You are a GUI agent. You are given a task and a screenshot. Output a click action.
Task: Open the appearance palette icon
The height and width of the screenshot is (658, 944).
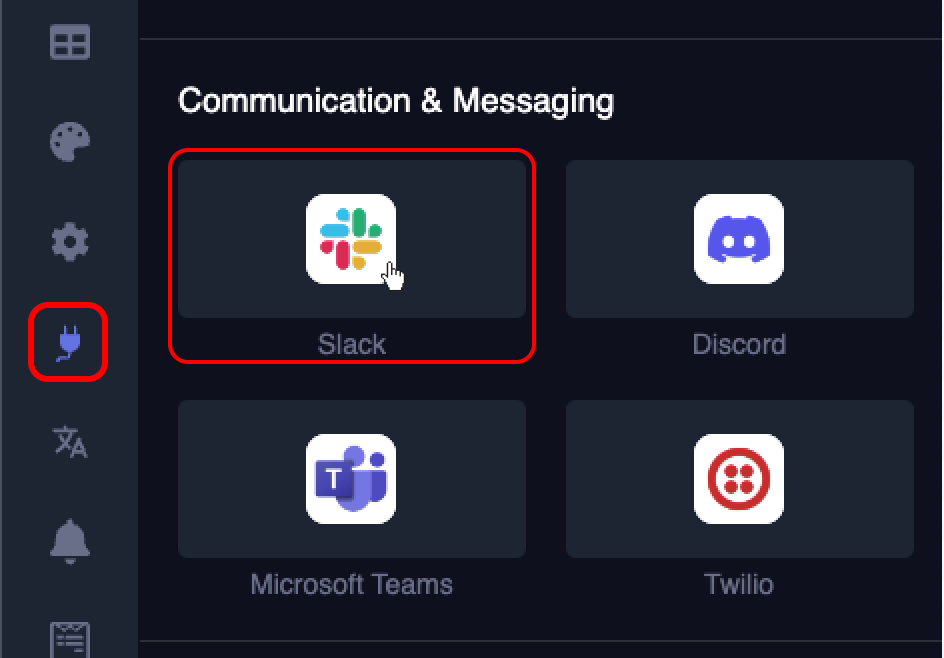[x=70, y=142]
